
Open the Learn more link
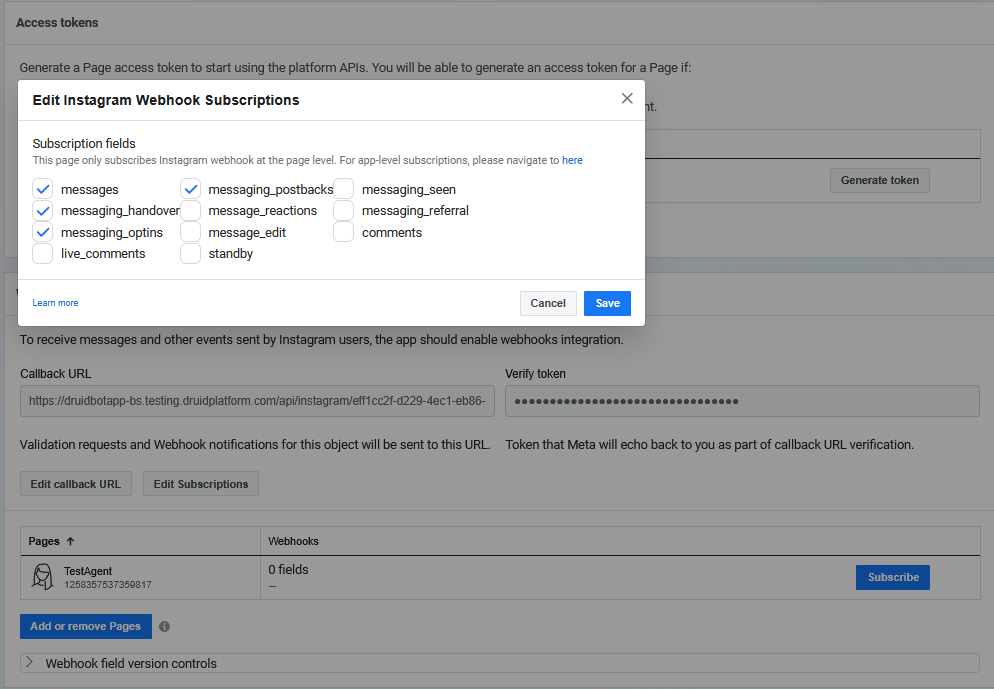(55, 303)
